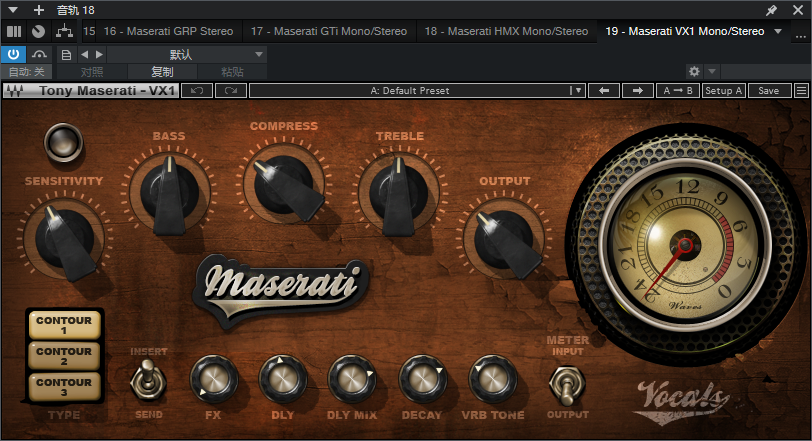Load next Waves preset right arrow
Viewport: 812px width, 441px height.
(x=638, y=91)
